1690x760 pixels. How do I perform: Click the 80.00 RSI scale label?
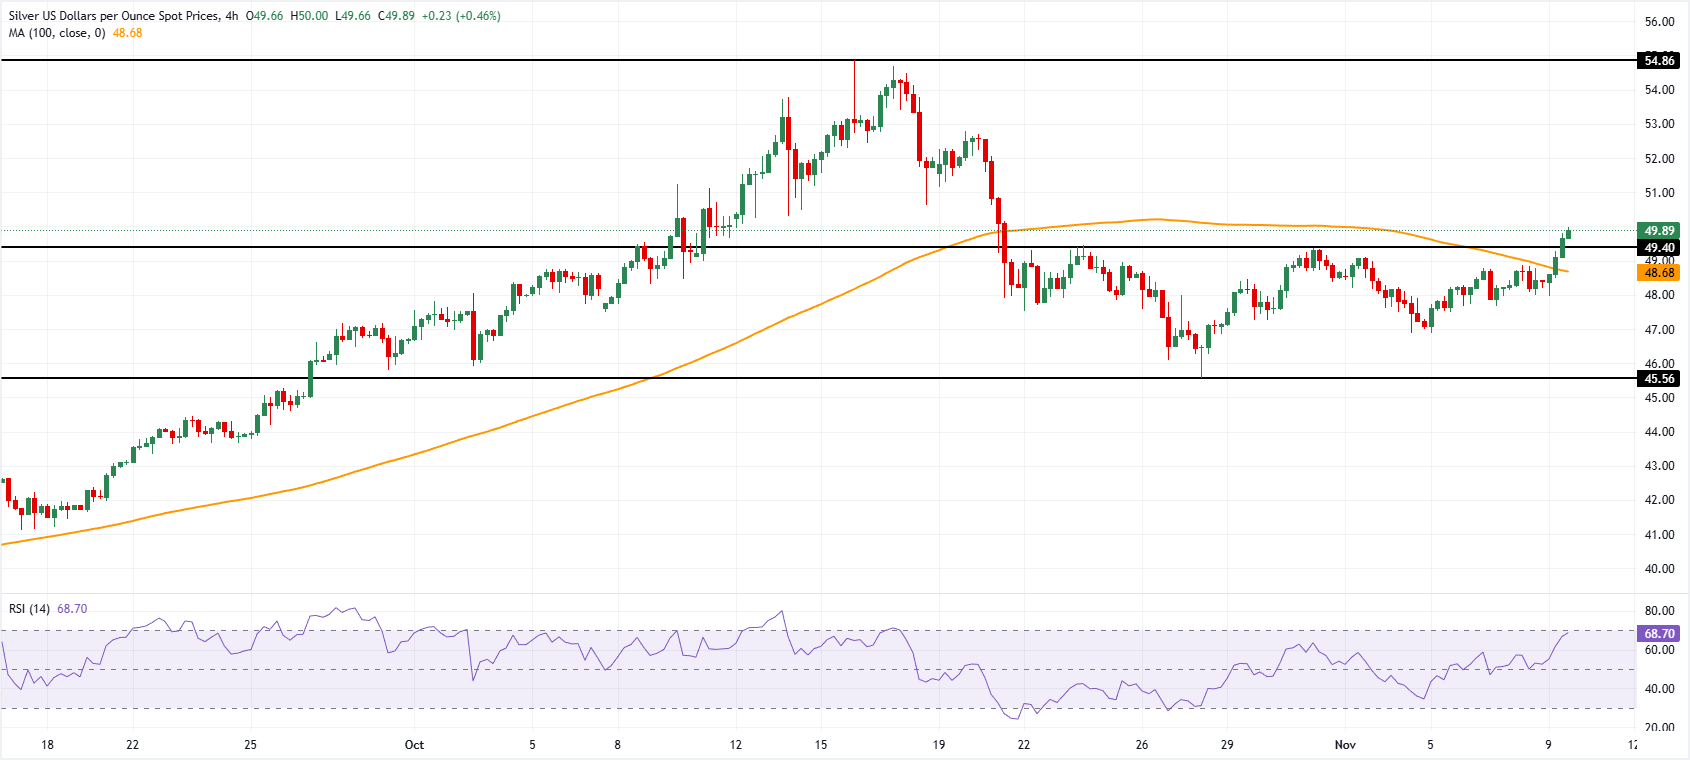pos(1659,611)
